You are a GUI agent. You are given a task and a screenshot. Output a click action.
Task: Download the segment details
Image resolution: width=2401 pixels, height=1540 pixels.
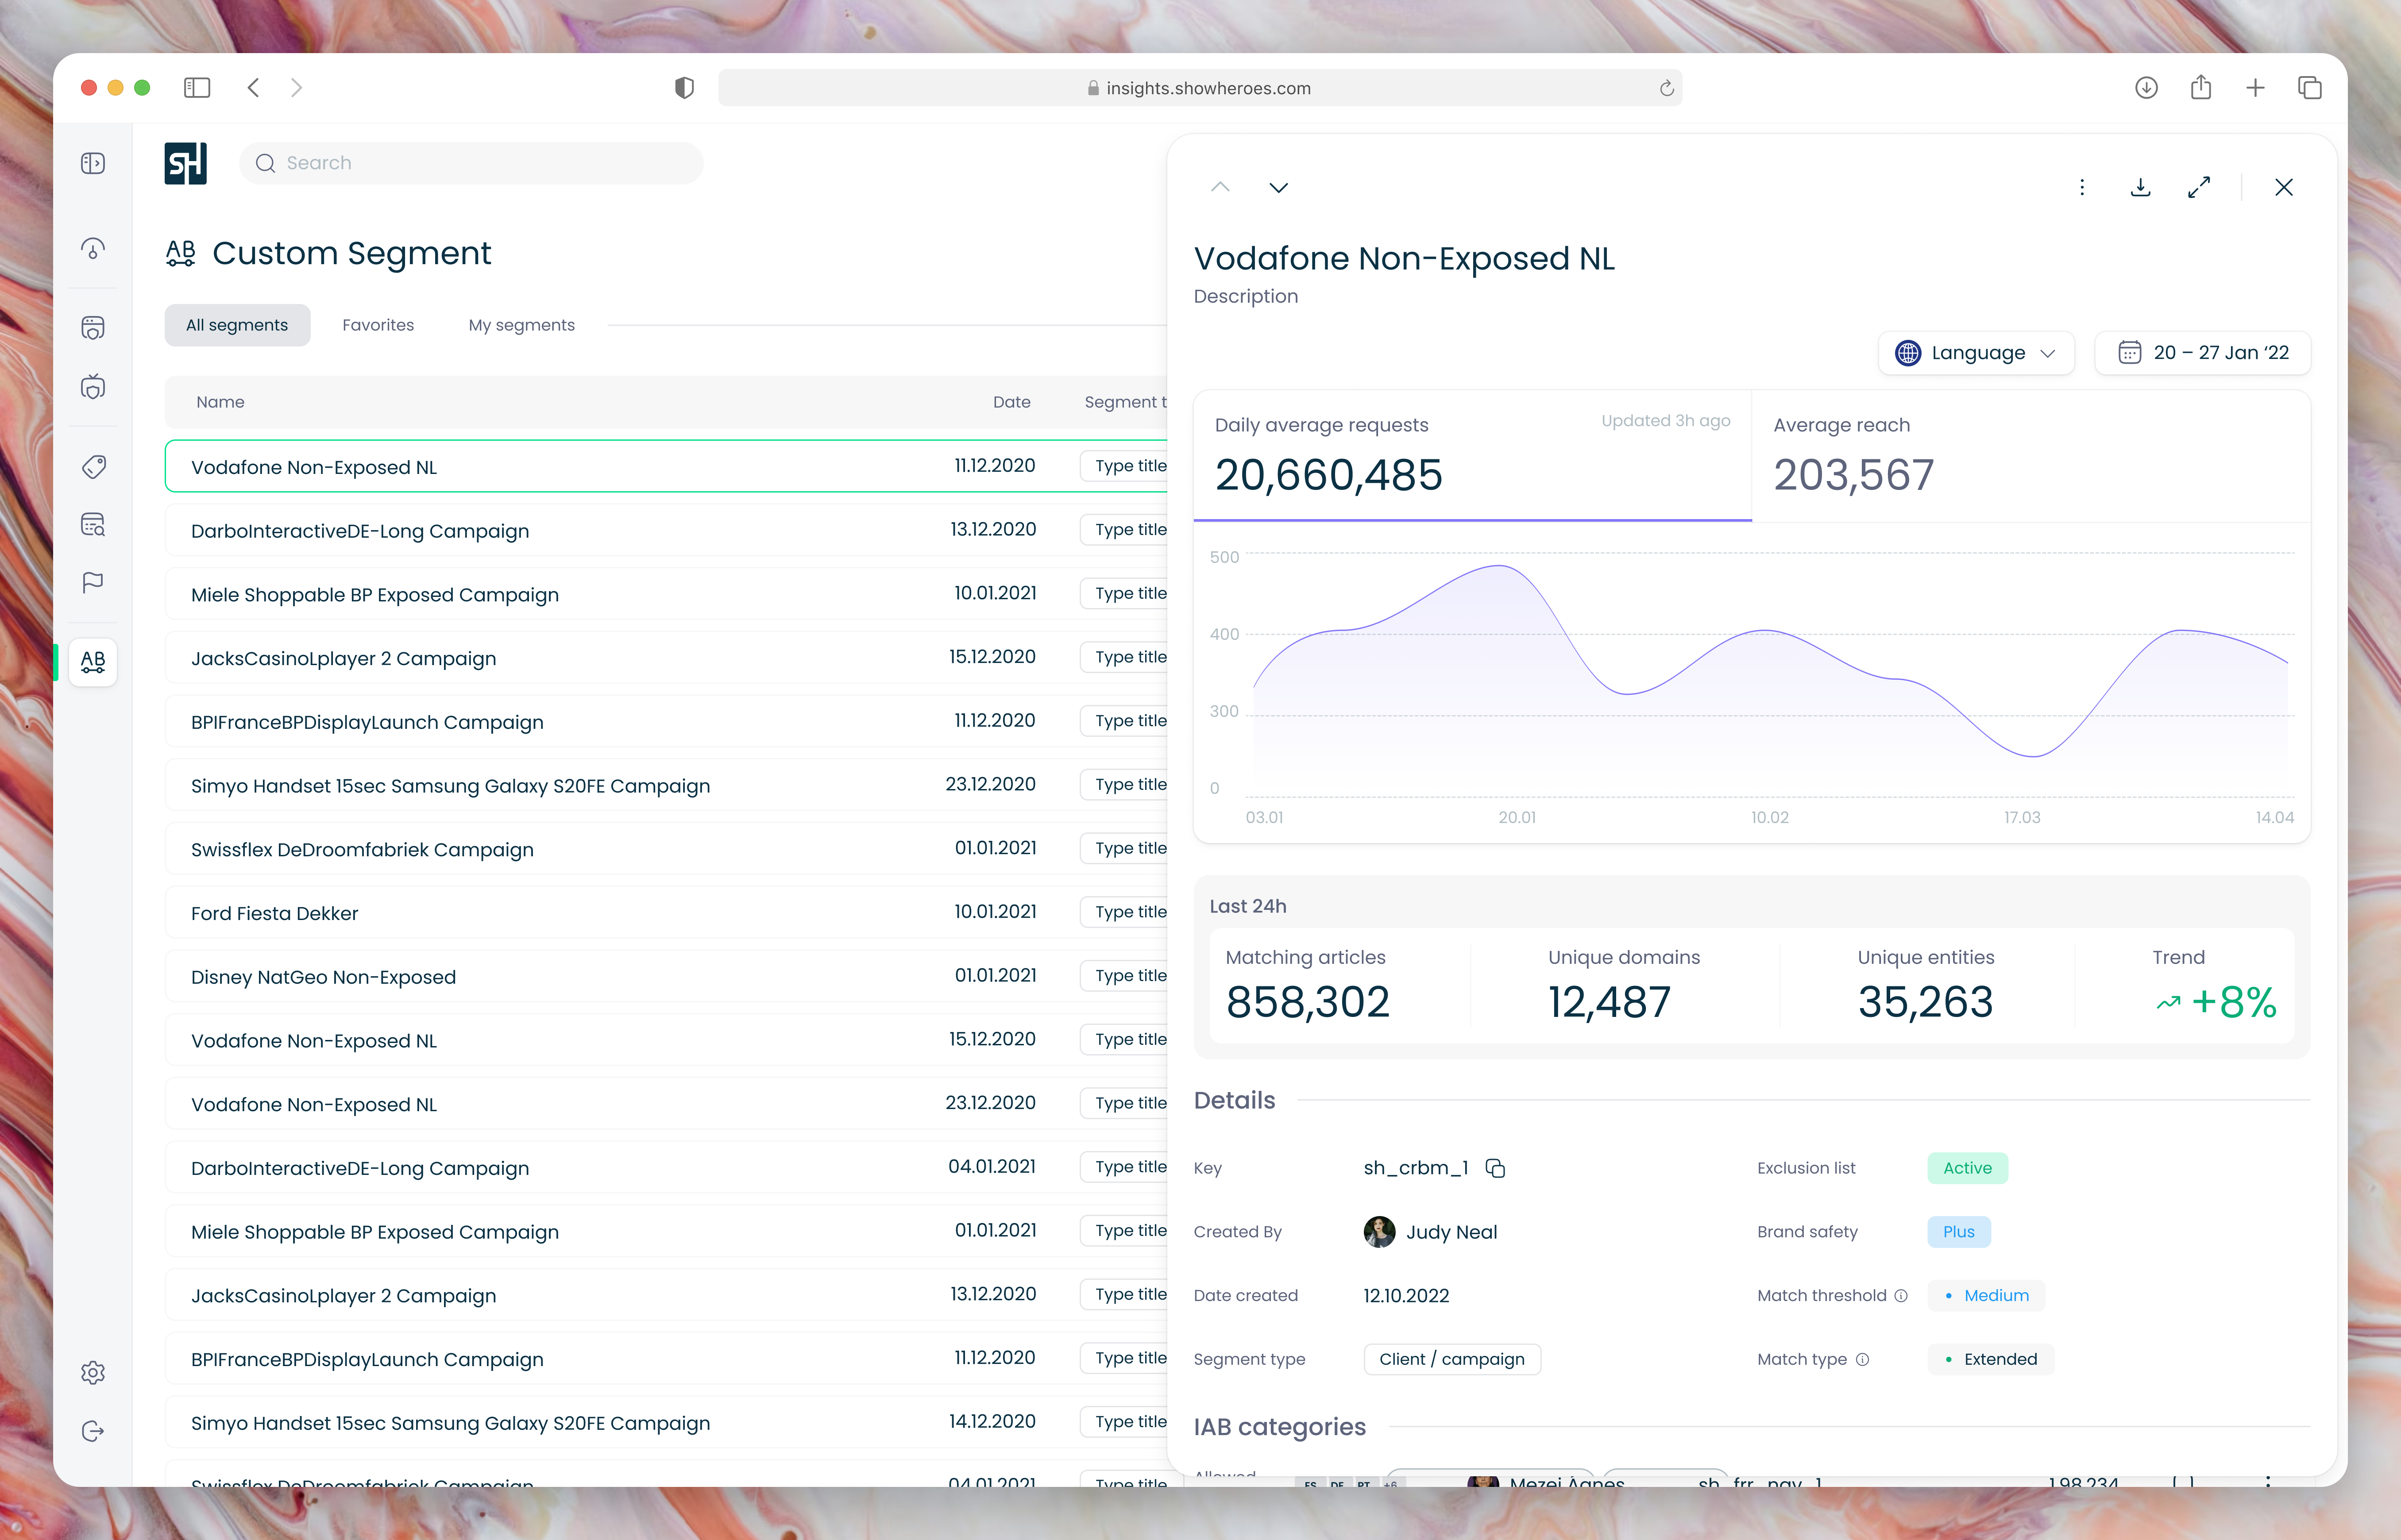tap(2140, 187)
